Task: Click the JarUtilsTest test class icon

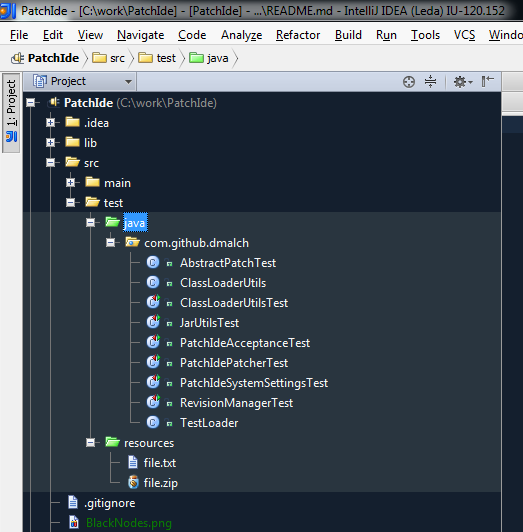Action: pyautogui.click(x=153, y=322)
